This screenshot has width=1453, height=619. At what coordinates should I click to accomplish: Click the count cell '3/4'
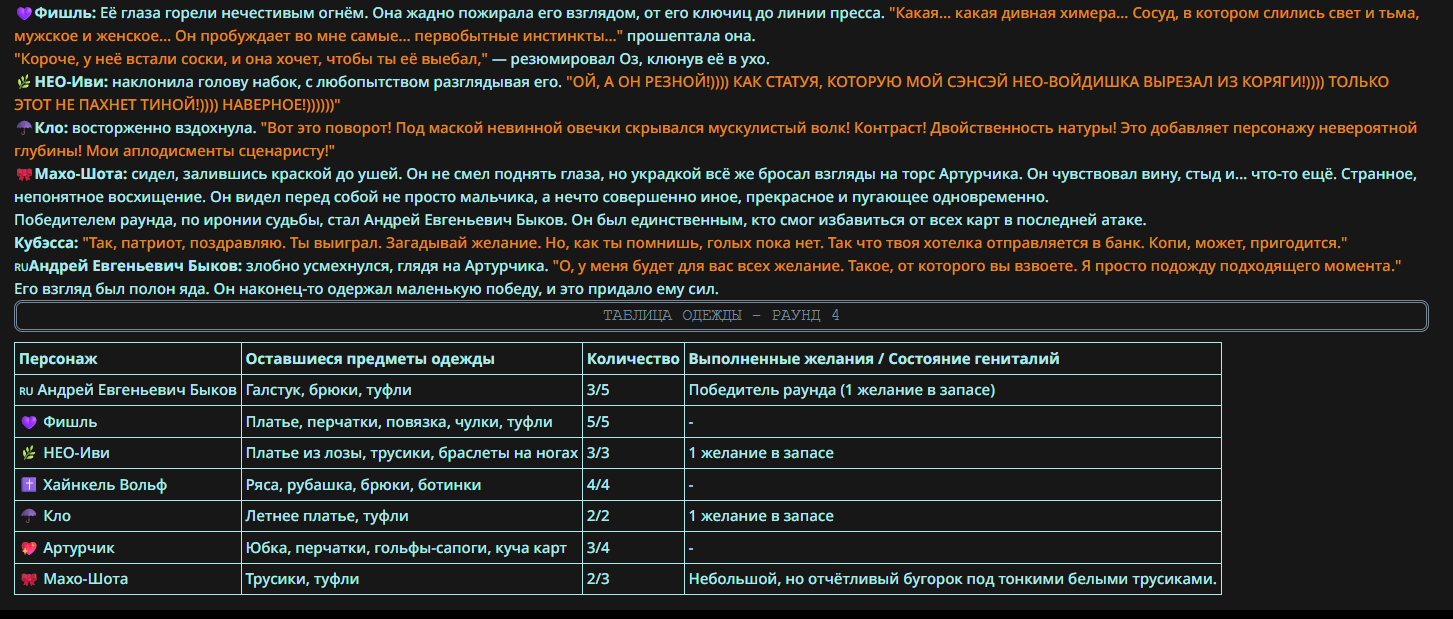[x=634, y=549]
